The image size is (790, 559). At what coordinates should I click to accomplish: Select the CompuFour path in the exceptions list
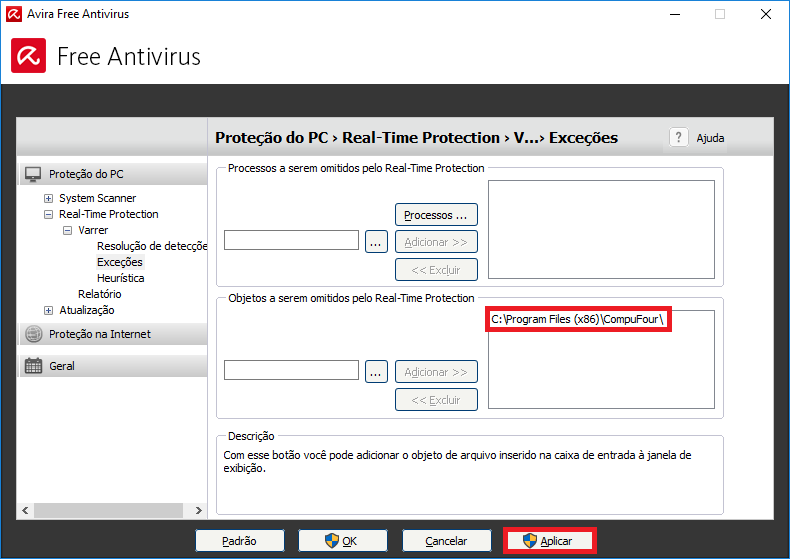pos(578,319)
